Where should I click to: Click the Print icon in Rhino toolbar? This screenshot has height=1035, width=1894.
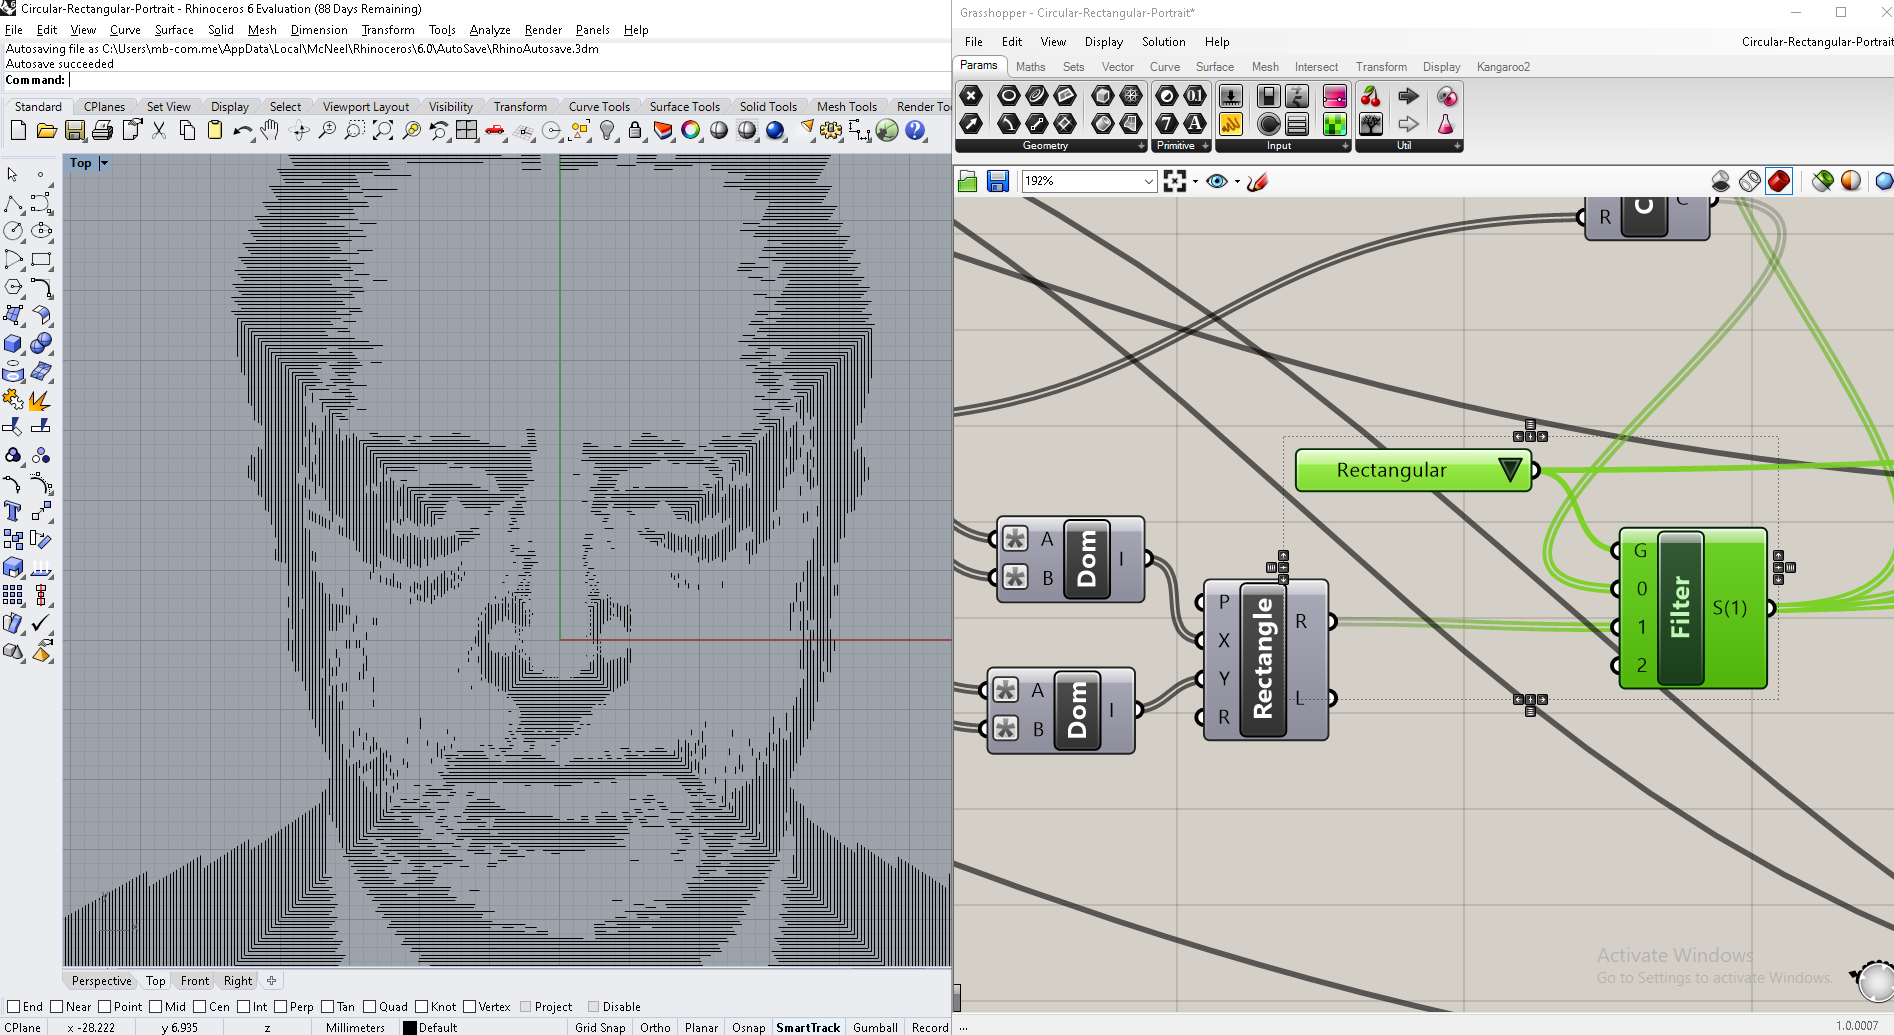pos(102,131)
